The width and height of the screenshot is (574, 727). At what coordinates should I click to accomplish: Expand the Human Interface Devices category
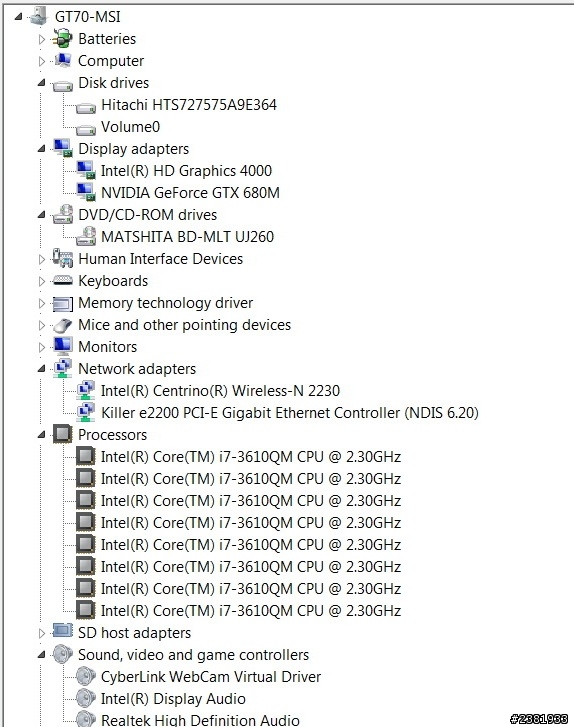[x=42, y=259]
